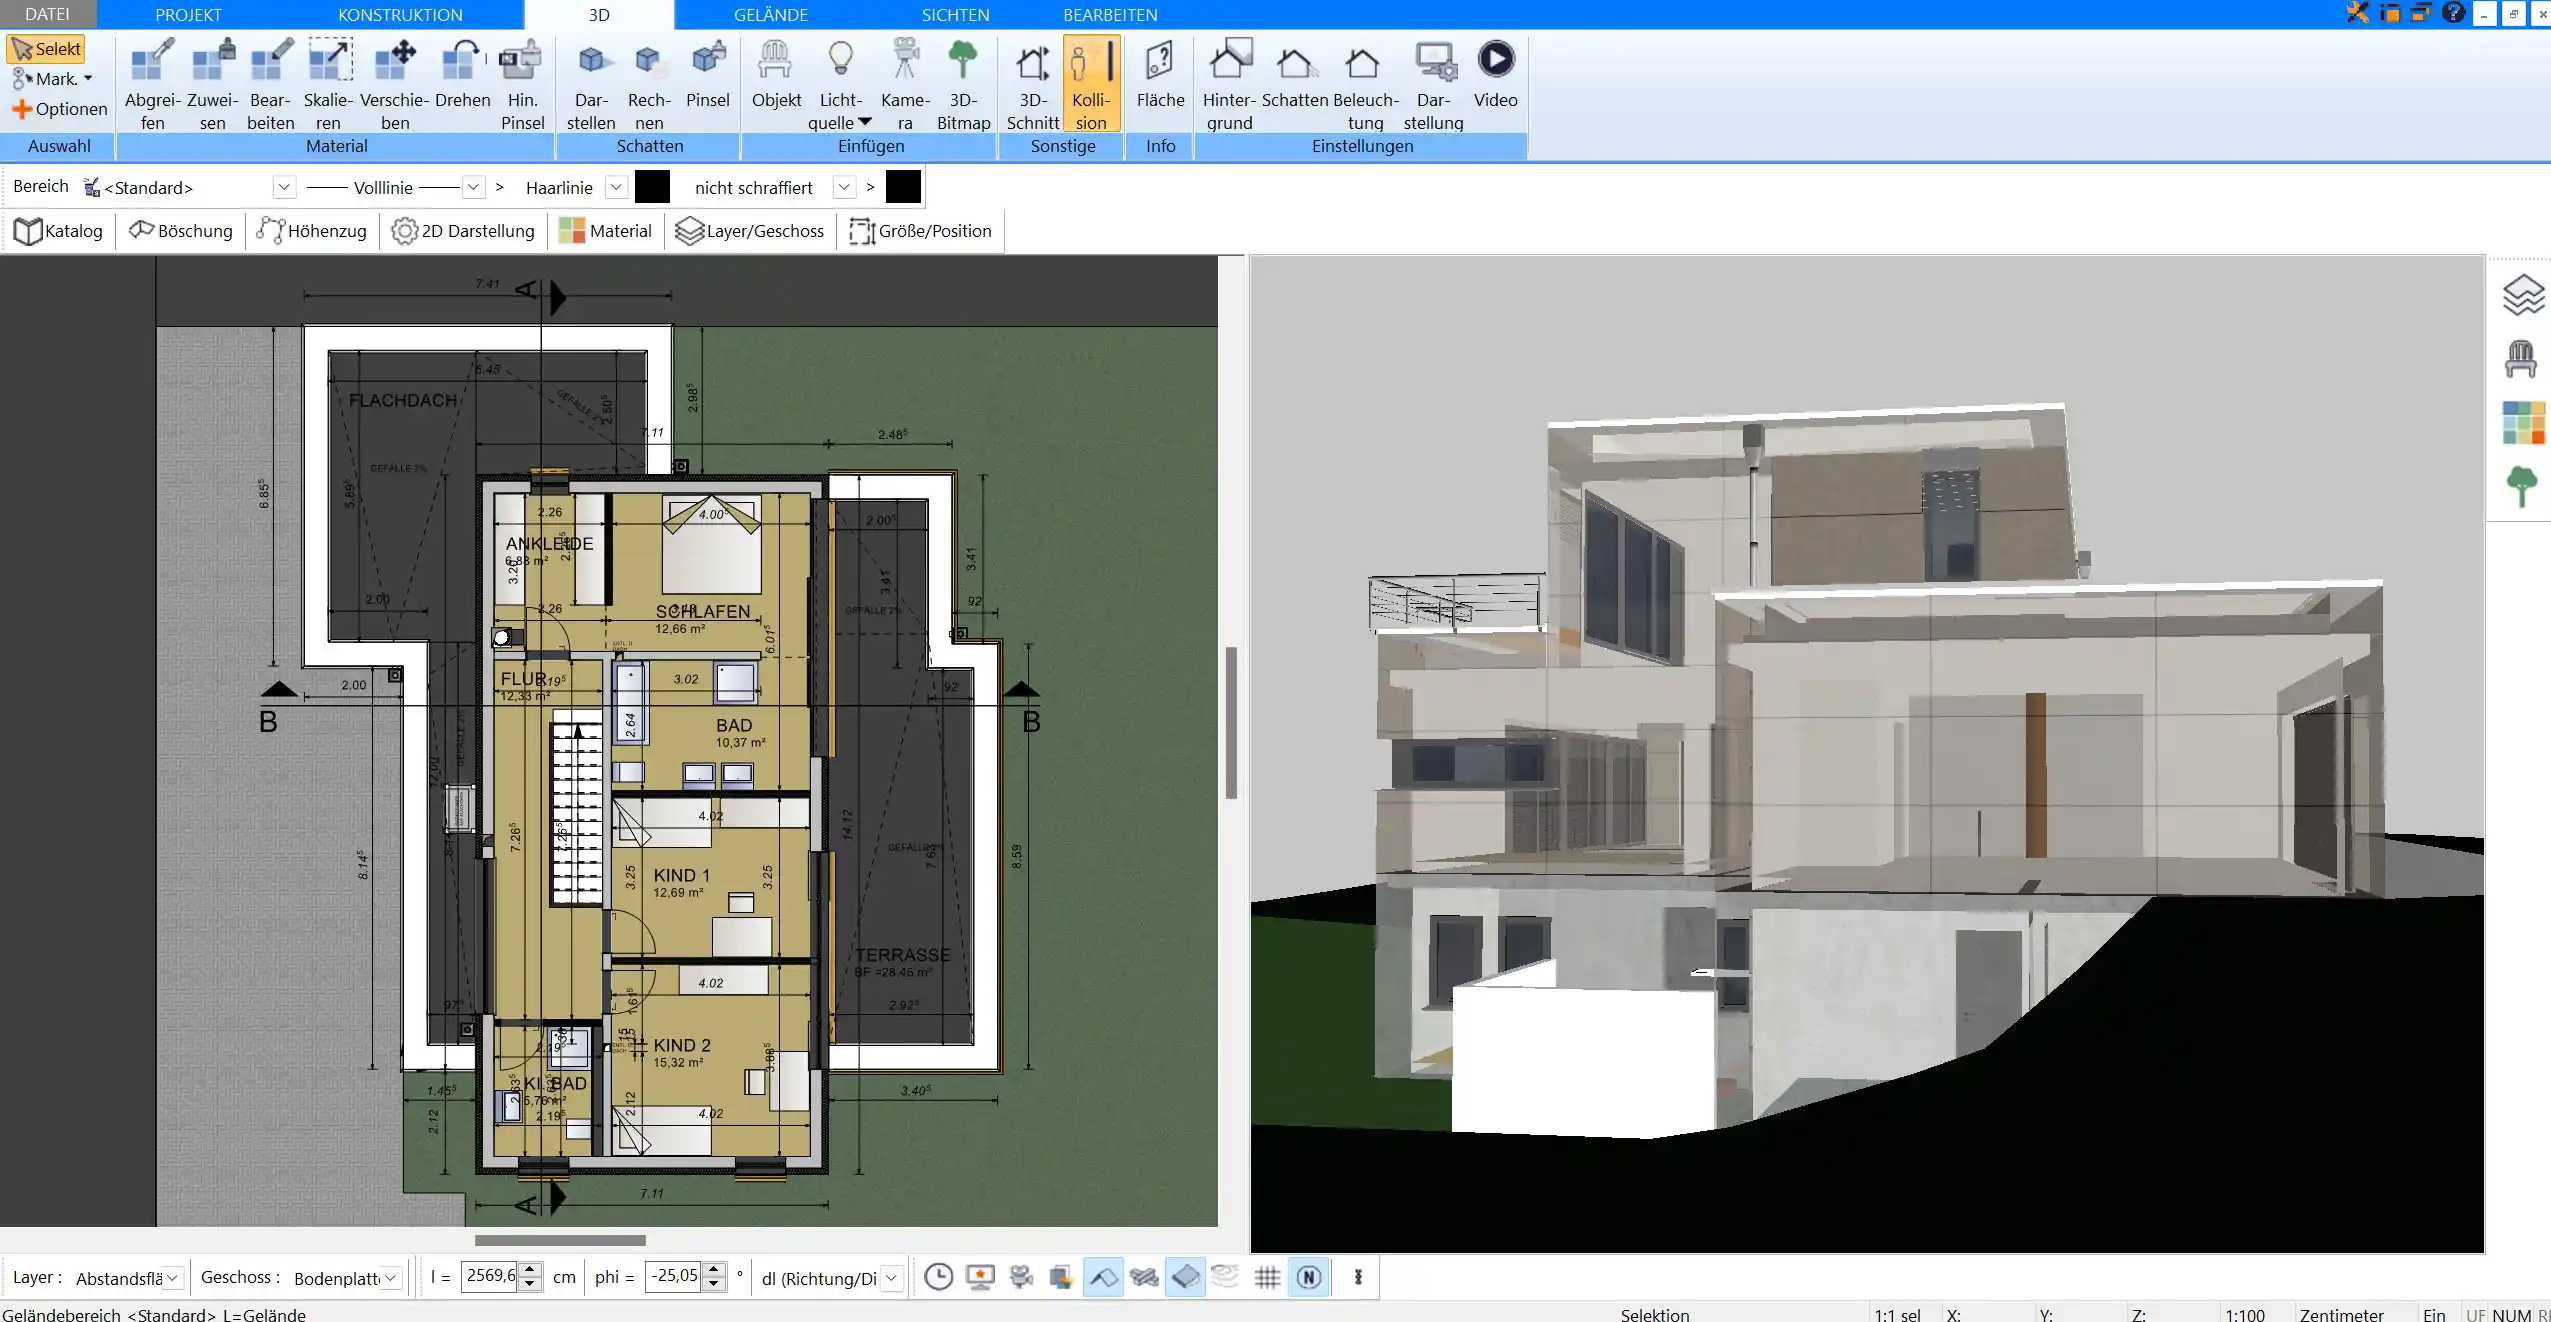Switch to the SICHTEN tab
Viewport: 2551px width, 1322px height.
(x=955, y=15)
